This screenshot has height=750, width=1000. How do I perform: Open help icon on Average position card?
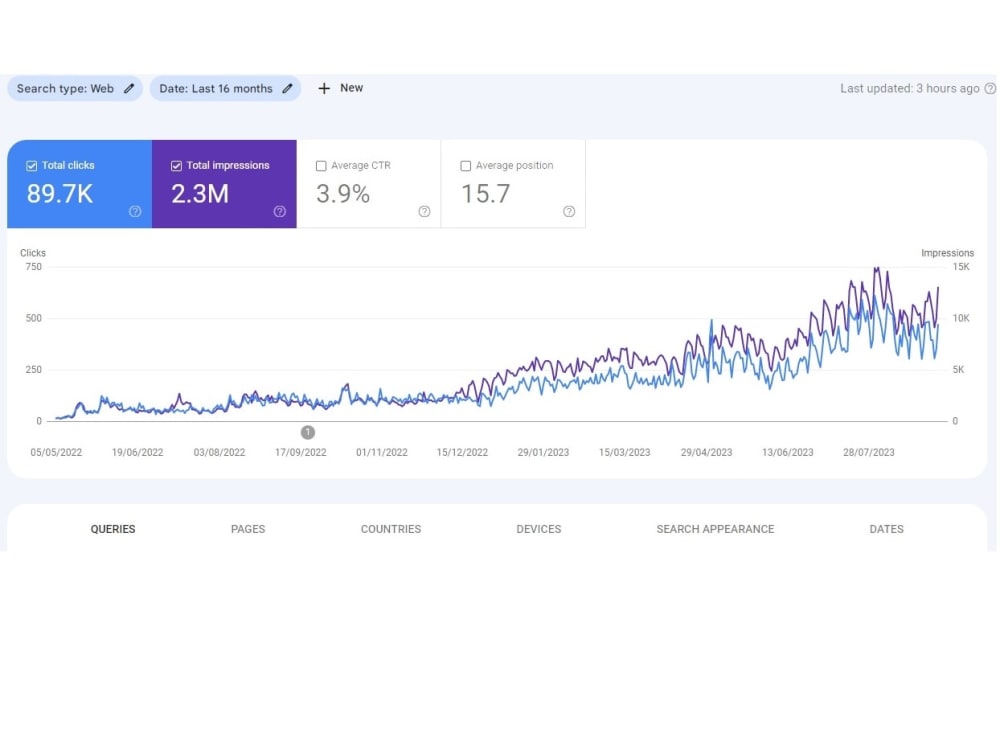(x=570, y=212)
